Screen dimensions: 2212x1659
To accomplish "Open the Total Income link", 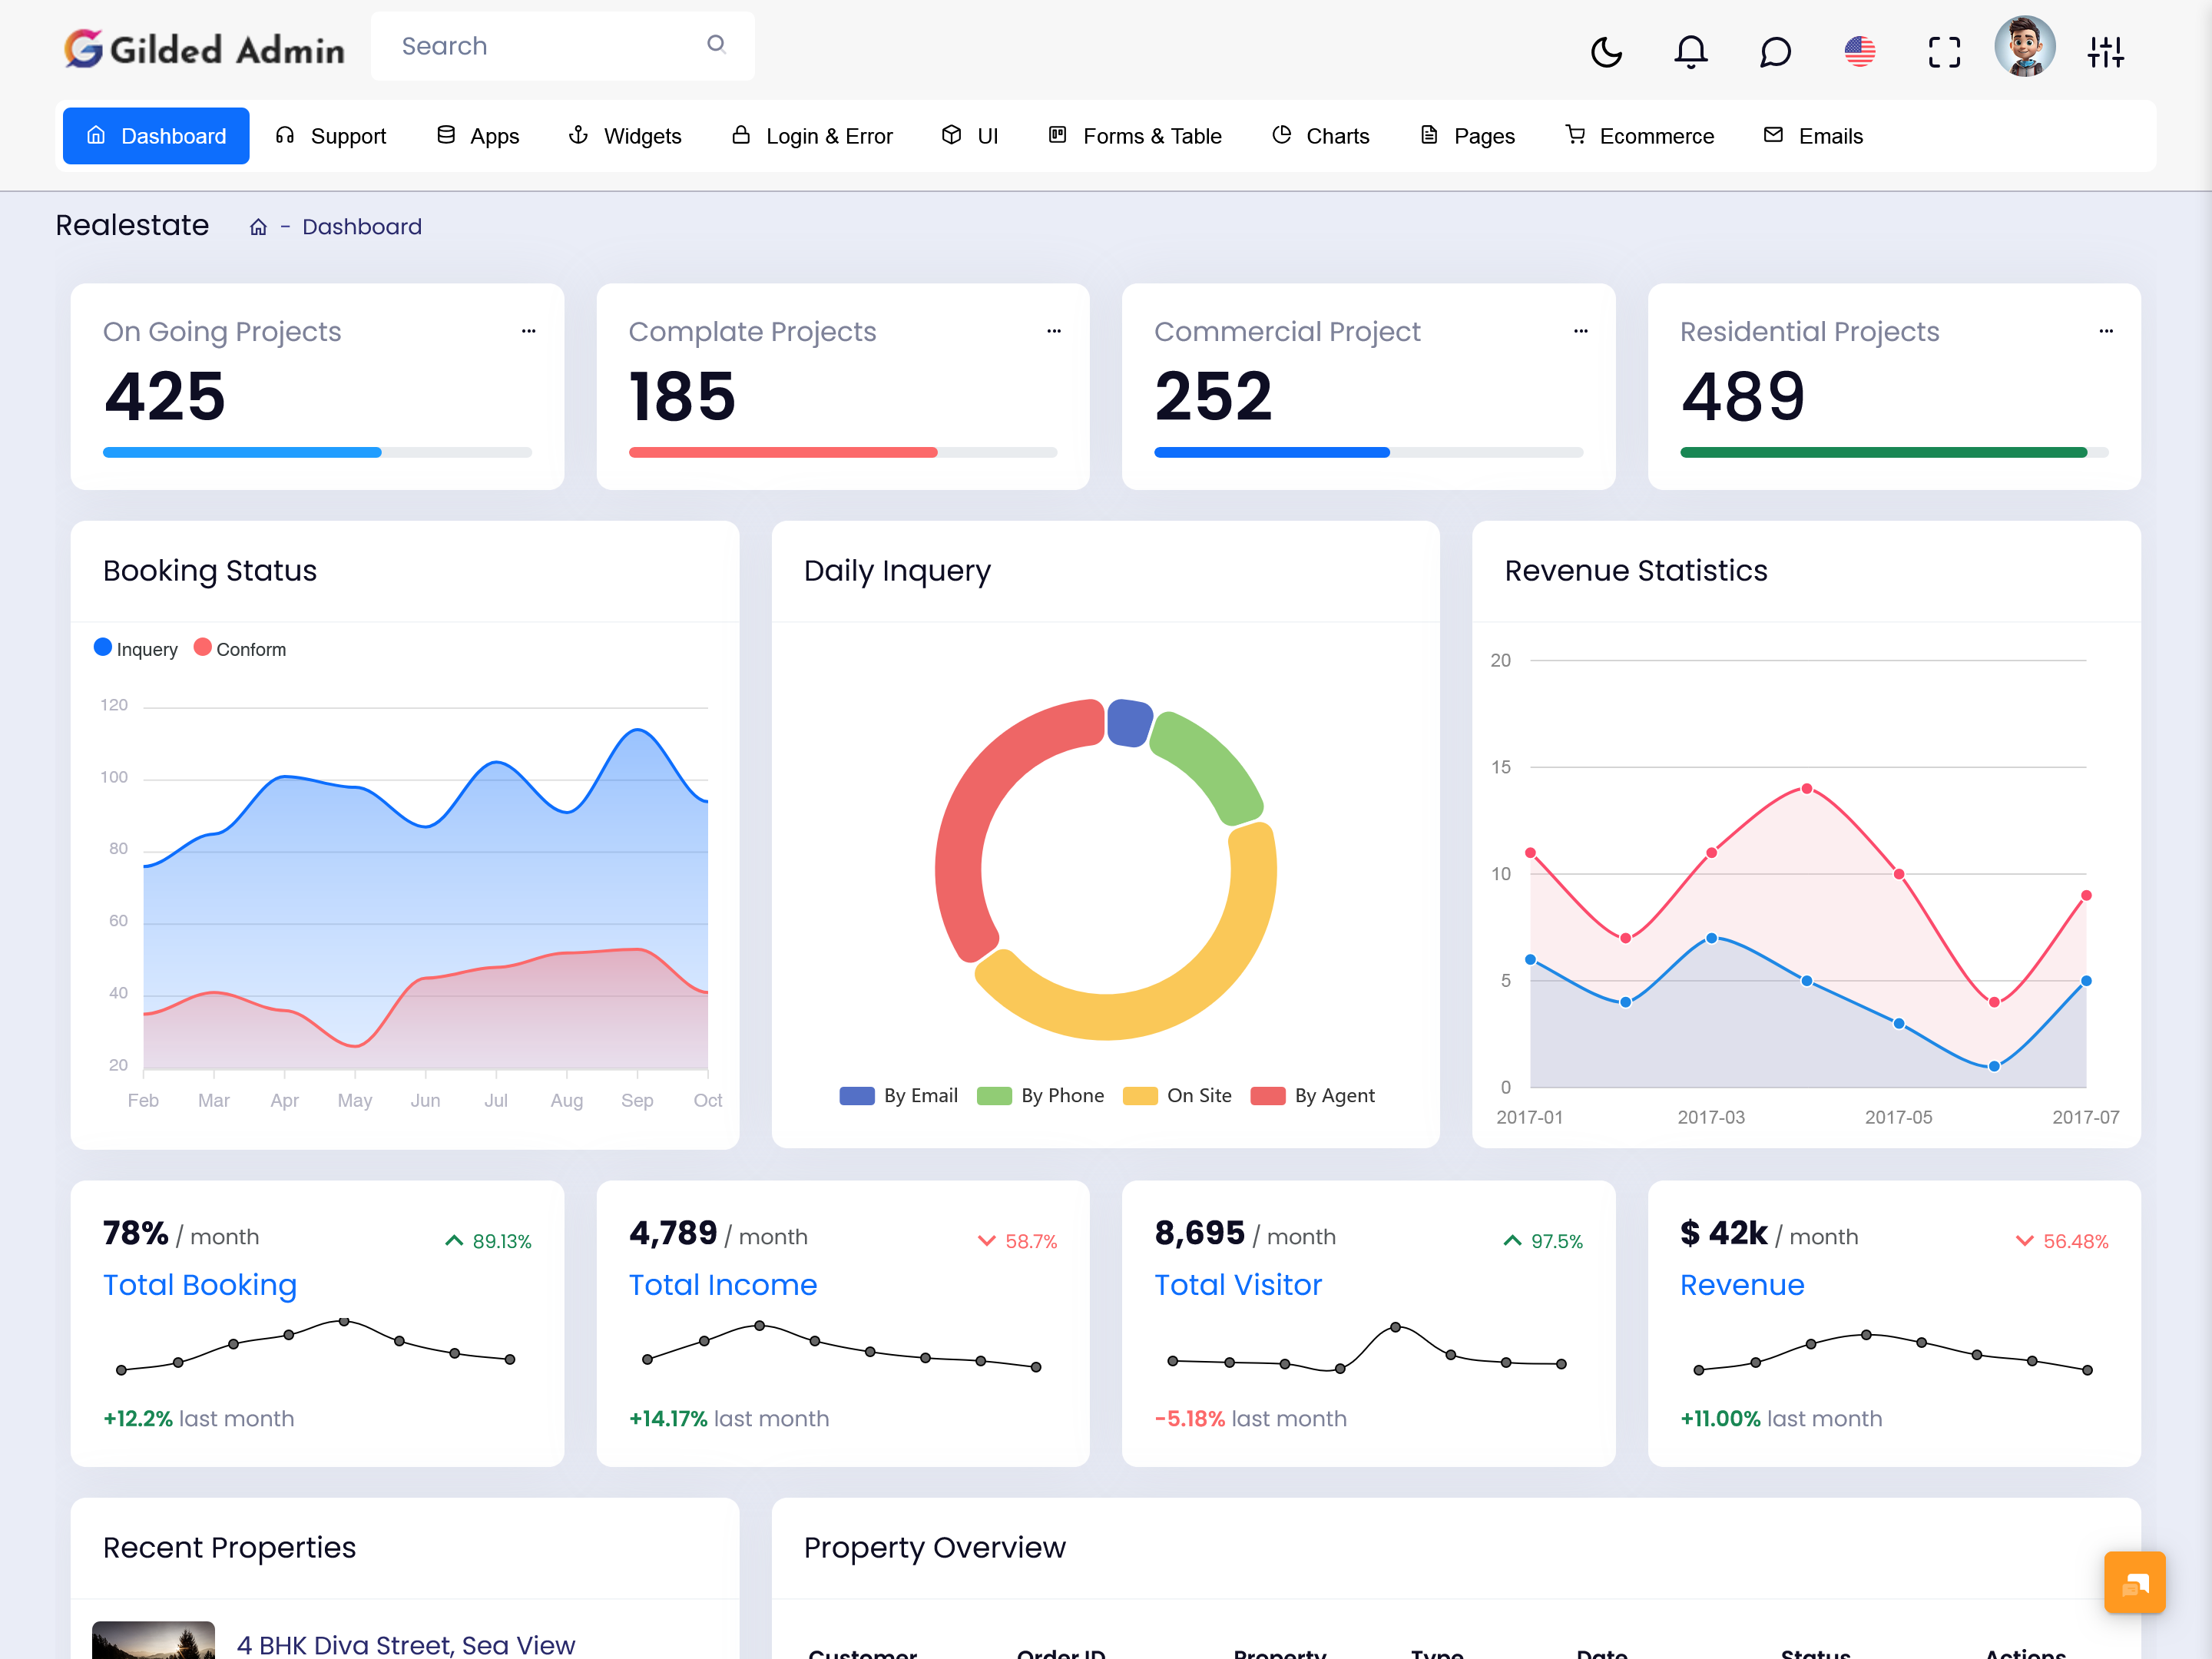I will [x=723, y=1285].
